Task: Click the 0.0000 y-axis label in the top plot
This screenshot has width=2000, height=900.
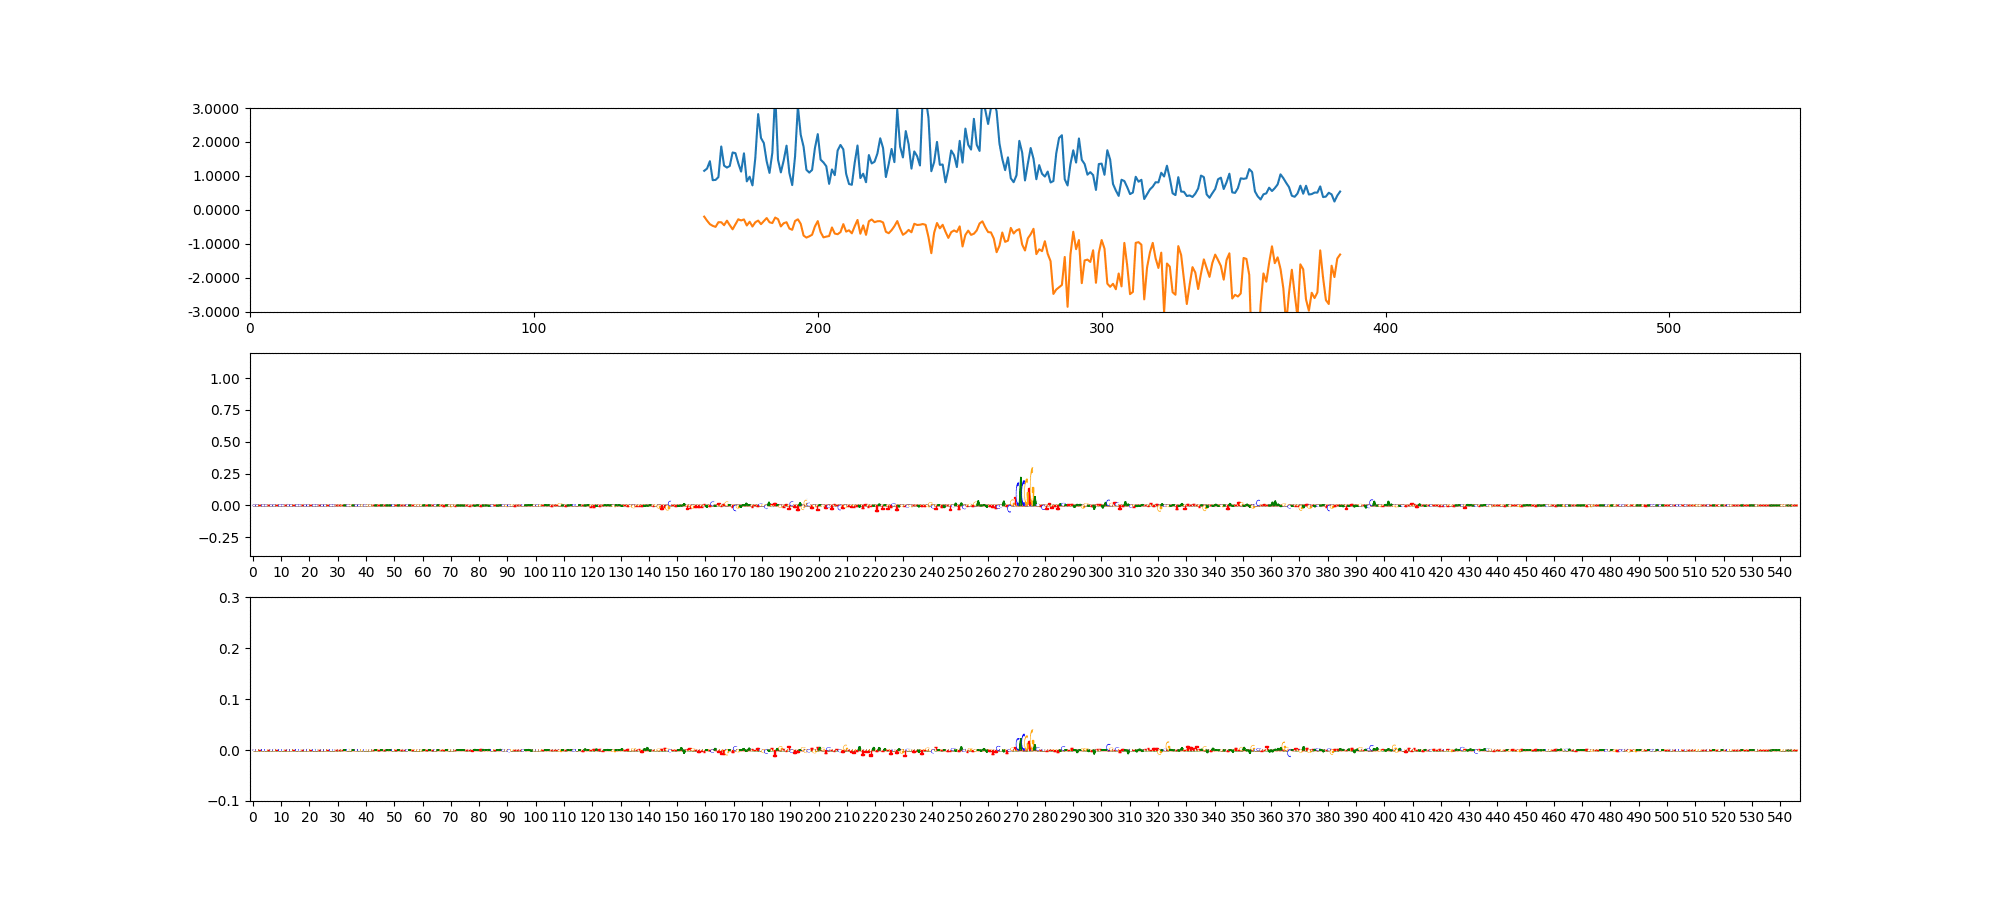Action: click(215, 210)
